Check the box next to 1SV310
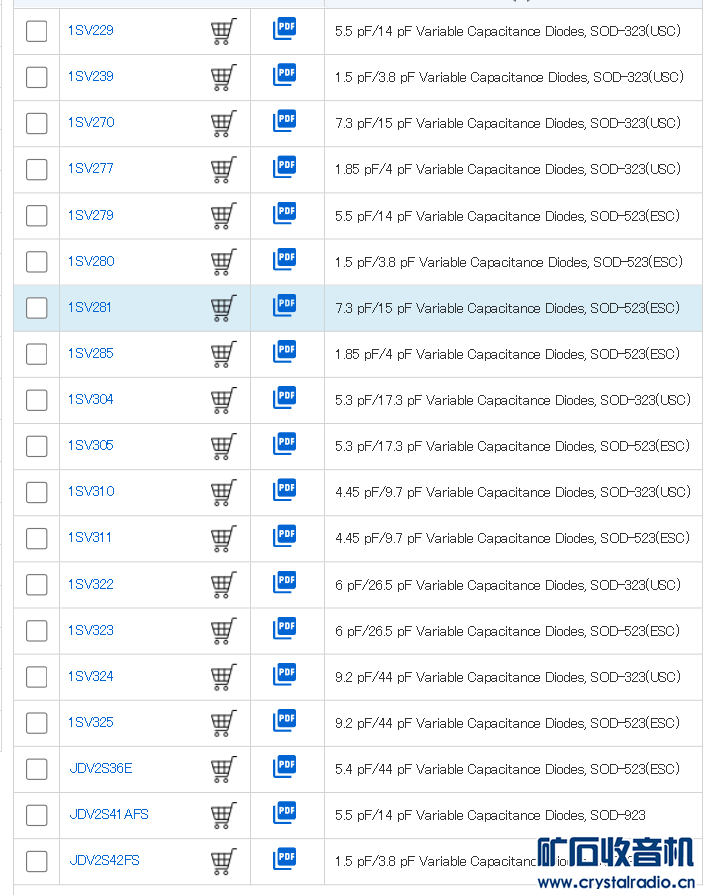Screen dimensions: 703x895 (x=37, y=492)
